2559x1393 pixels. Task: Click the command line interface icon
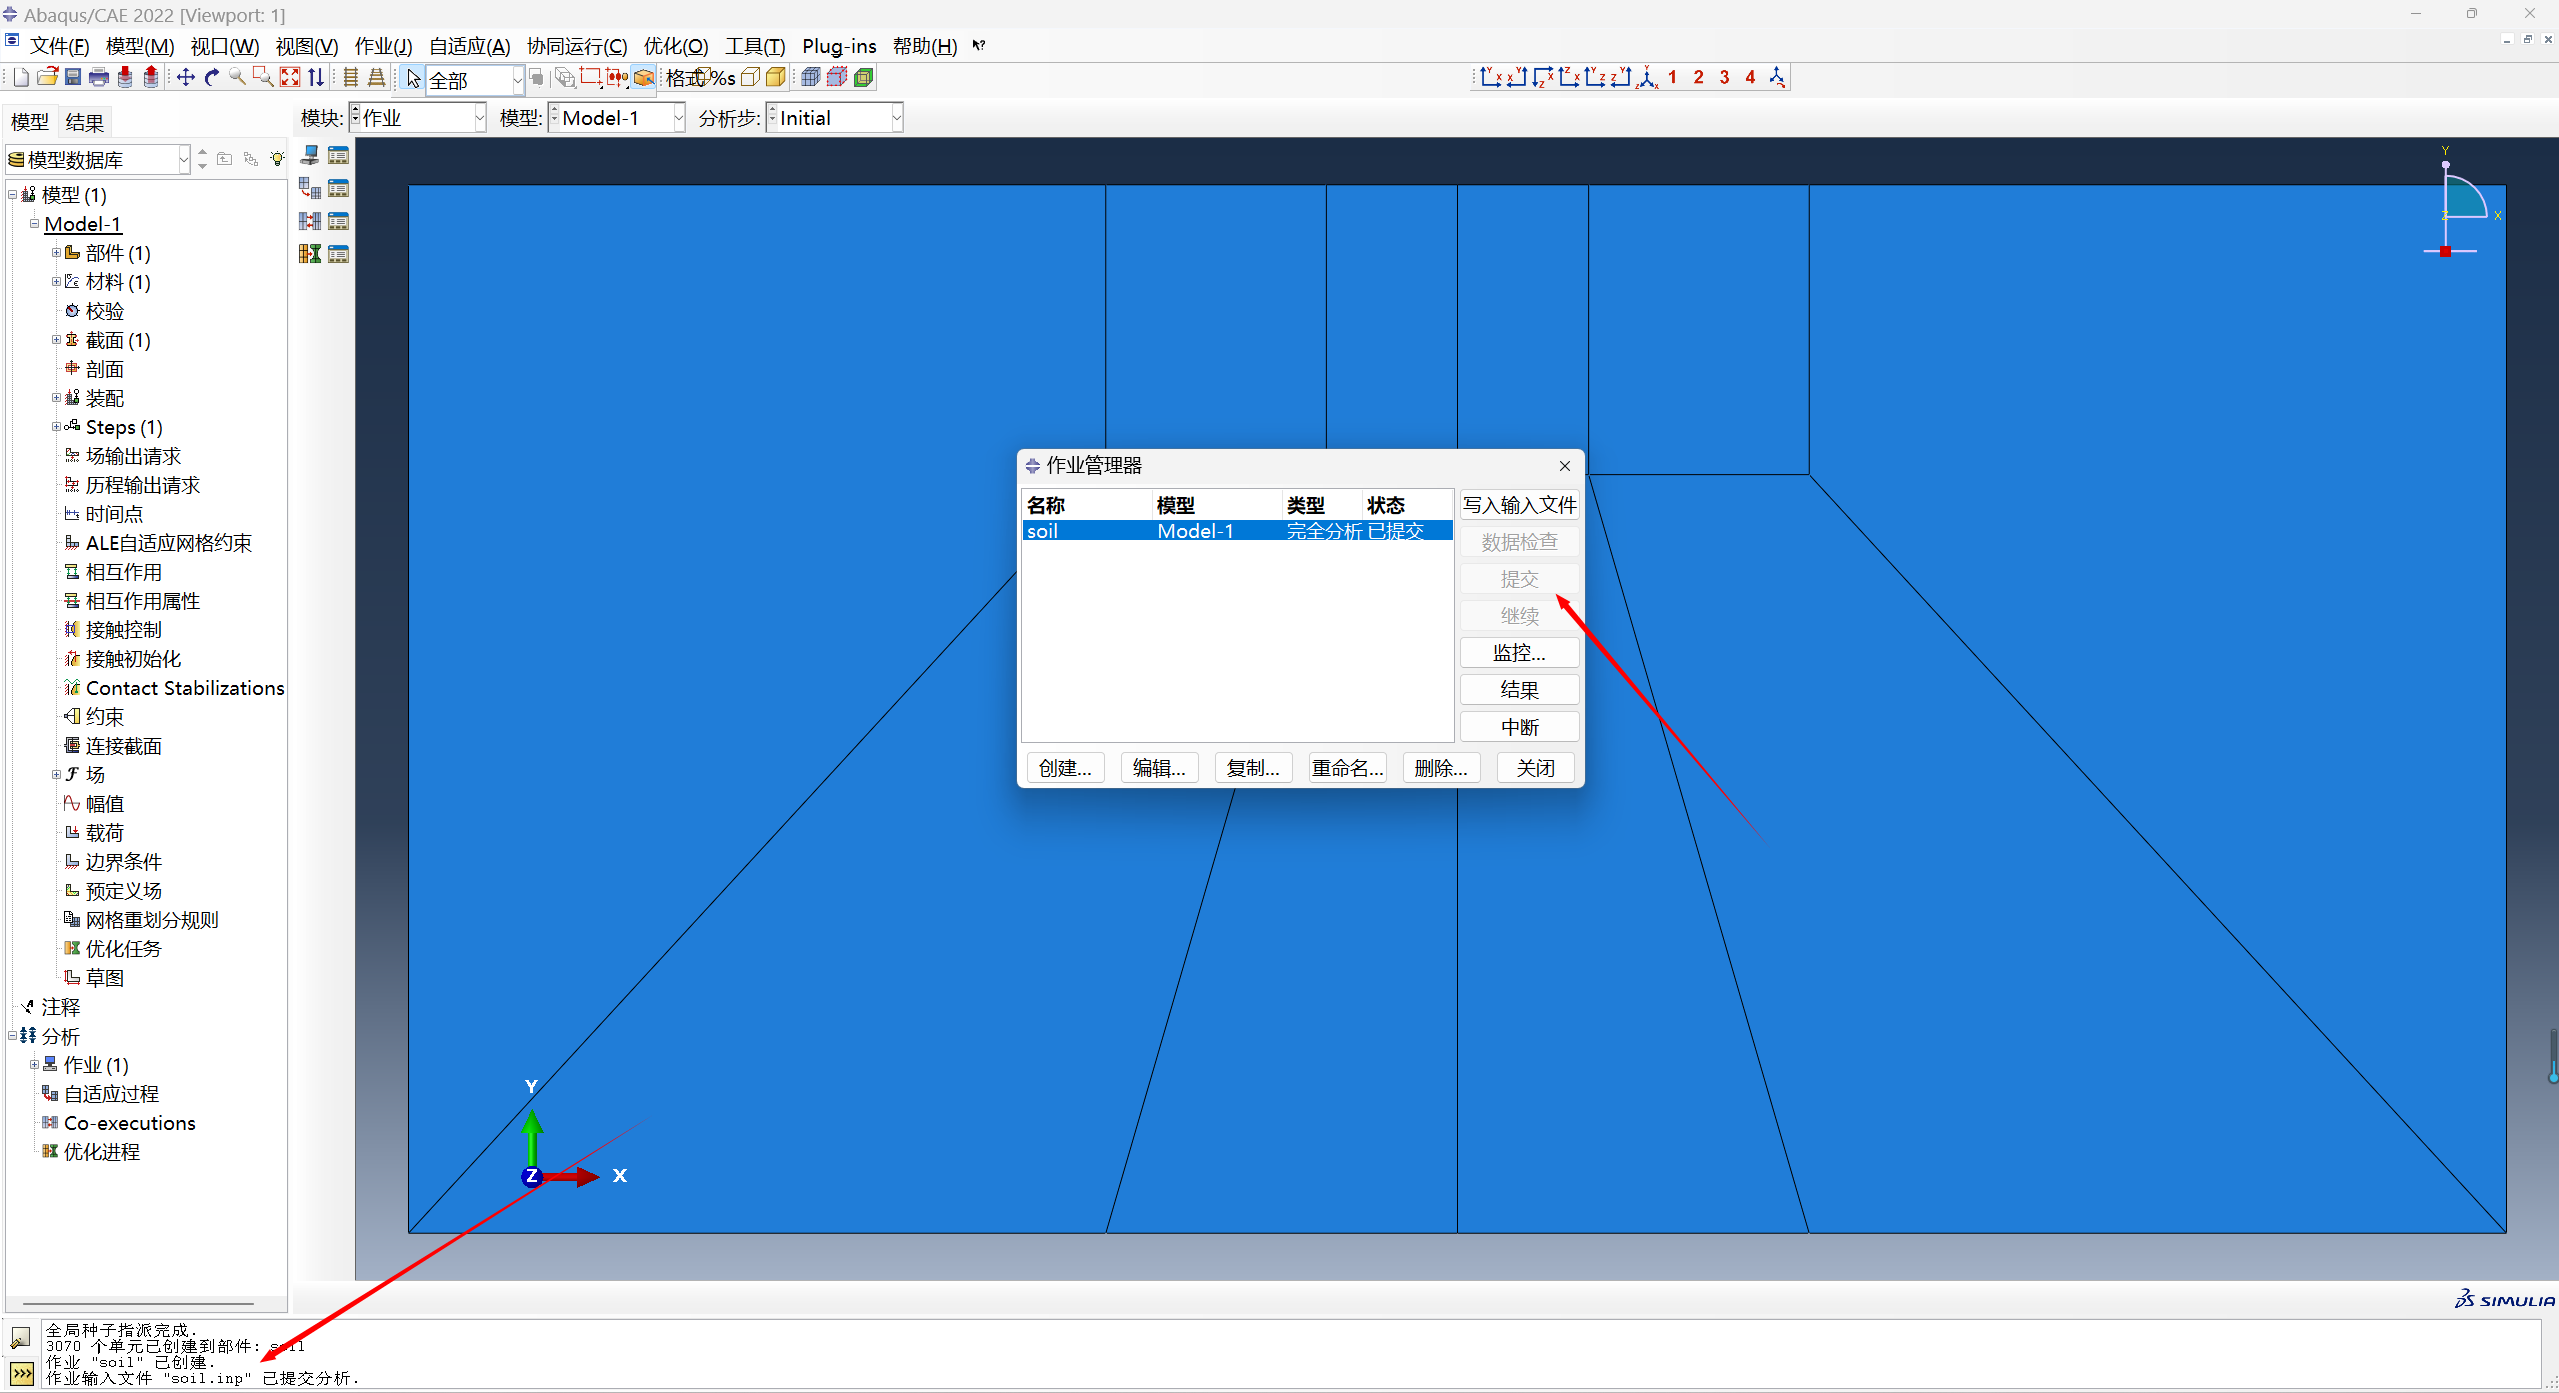pos(21,1374)
